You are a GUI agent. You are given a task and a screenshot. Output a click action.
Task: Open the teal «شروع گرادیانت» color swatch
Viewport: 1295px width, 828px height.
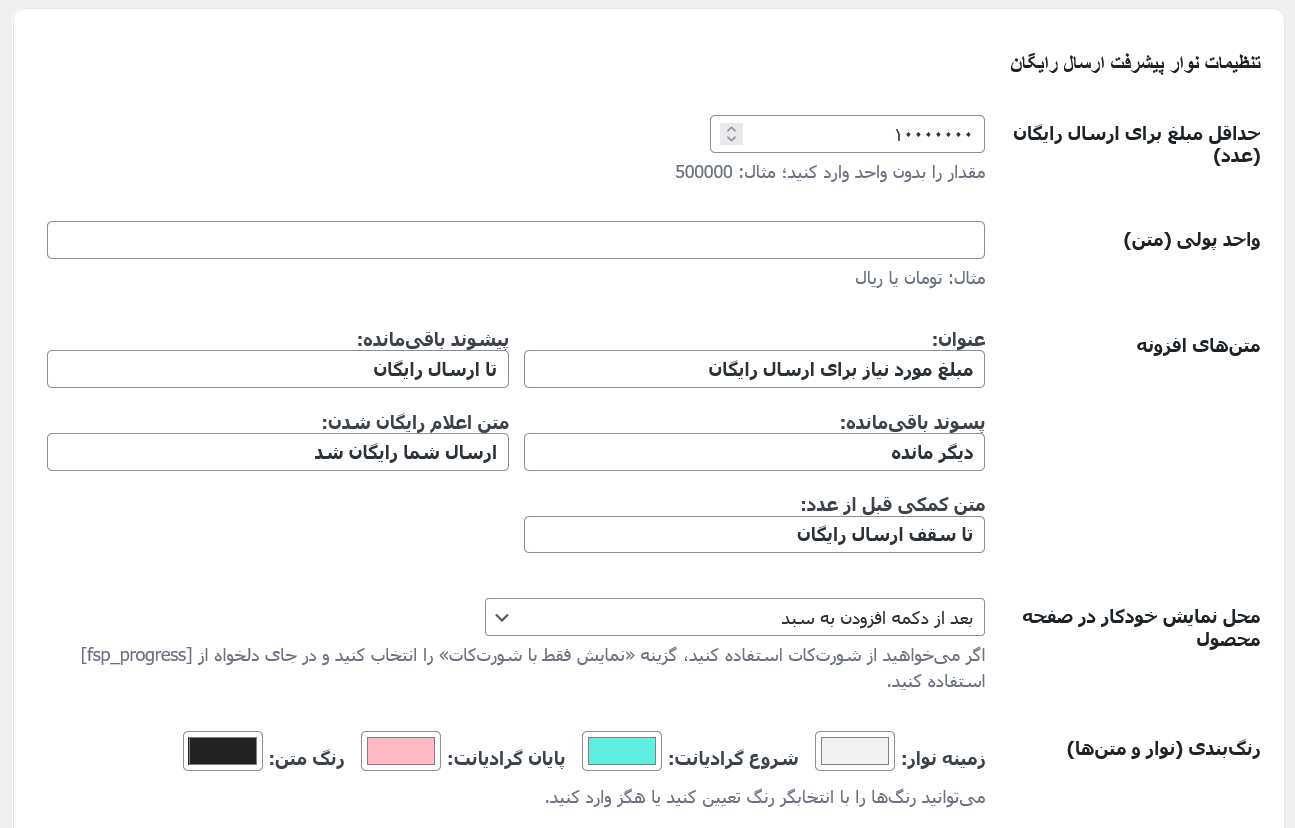(622, 751)
